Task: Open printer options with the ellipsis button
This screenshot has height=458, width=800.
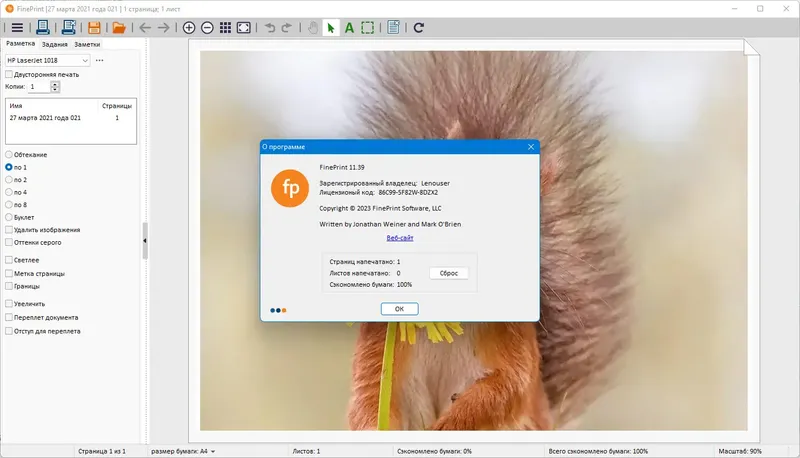Action: click(x=99, y=60)
